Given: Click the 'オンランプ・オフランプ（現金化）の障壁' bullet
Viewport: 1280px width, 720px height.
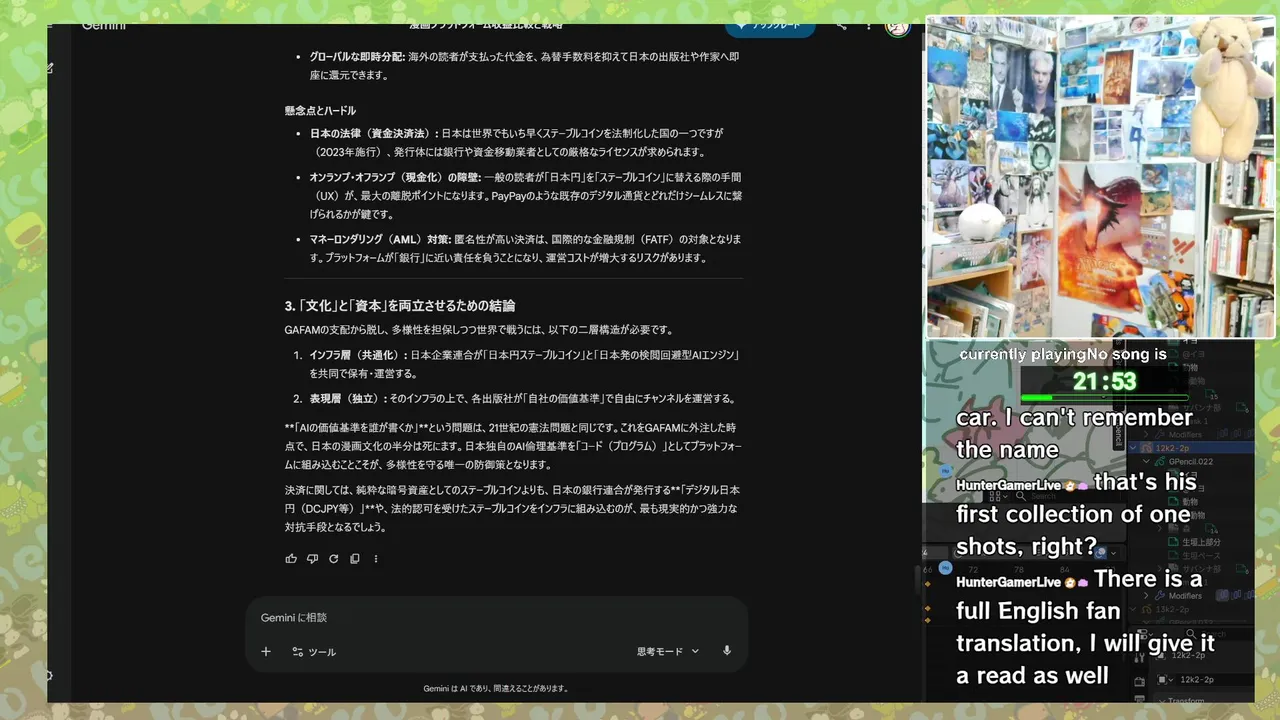Looking at the screenshot, I should click(x=525, y=195).
